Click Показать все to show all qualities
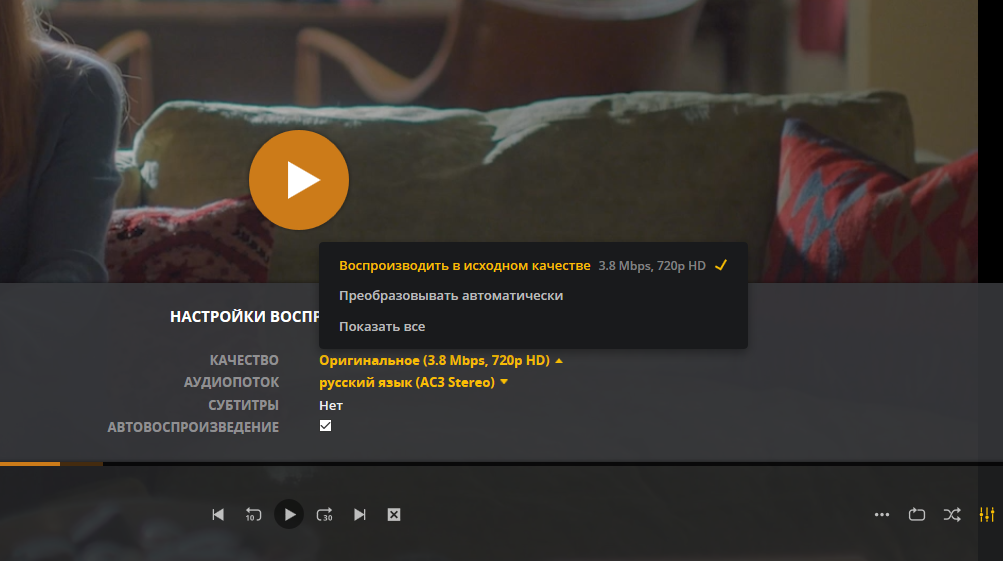1003x561 pixels. [x=382, y=327]
